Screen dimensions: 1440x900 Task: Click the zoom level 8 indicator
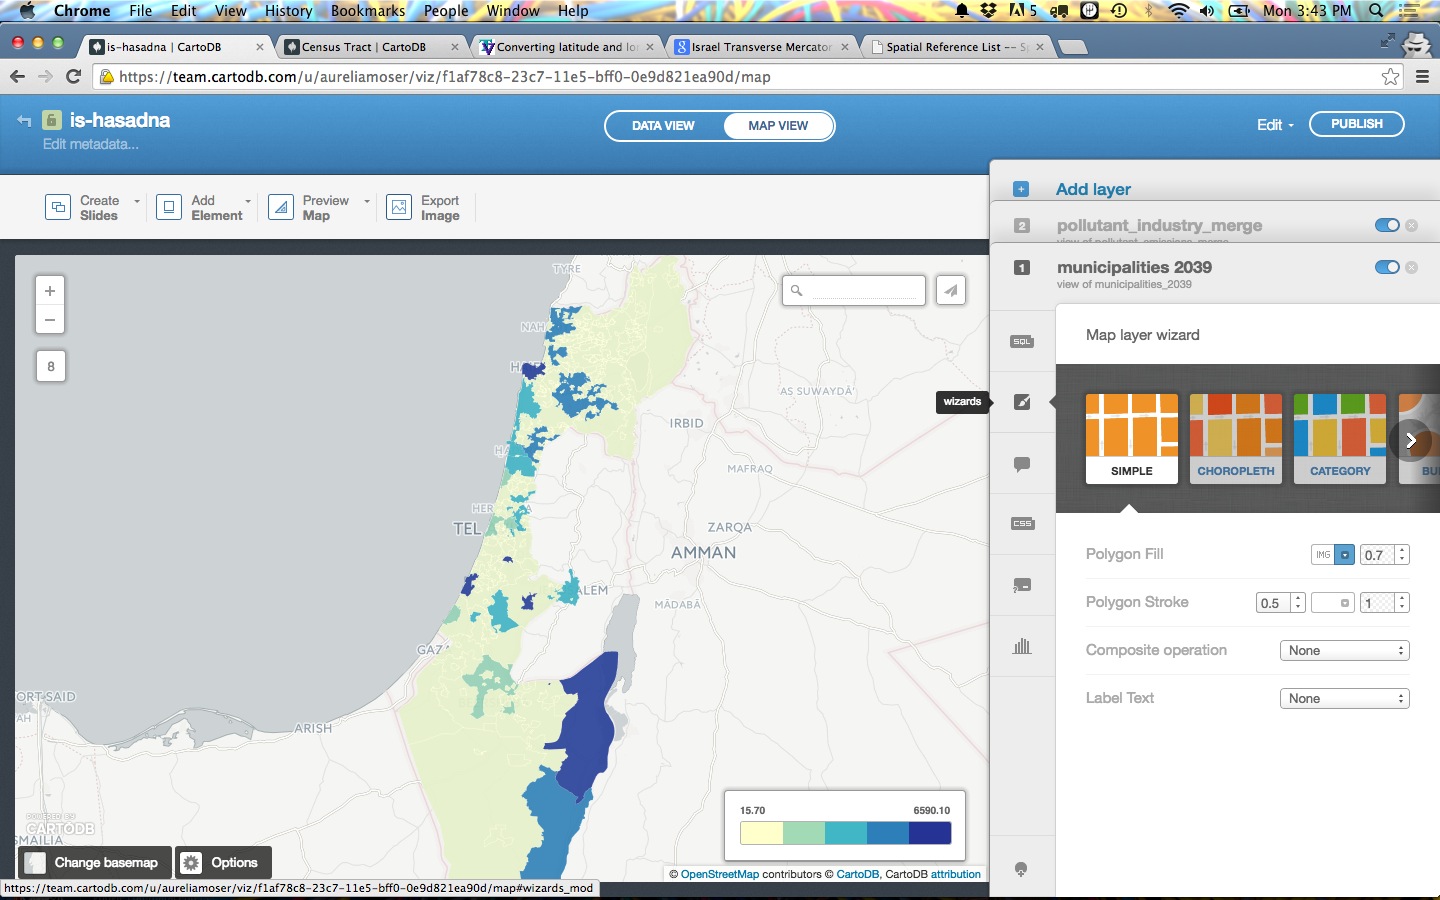[50, 366]
